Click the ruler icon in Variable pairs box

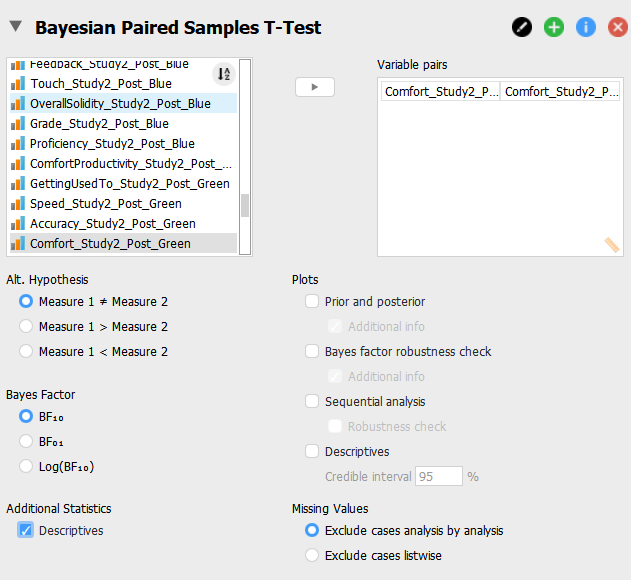[612, 244]
